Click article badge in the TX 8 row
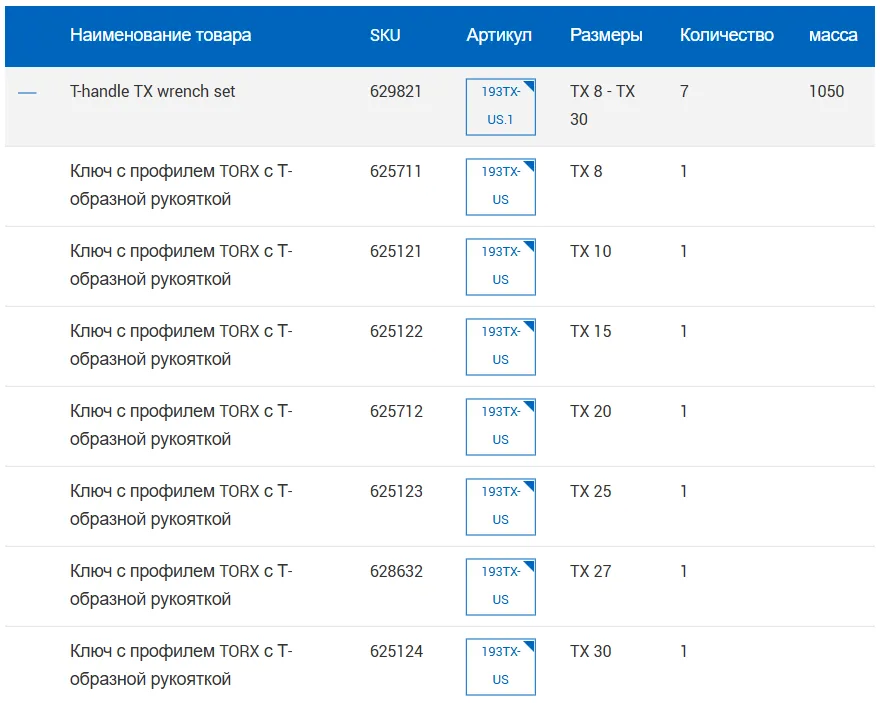 click(x=500, y=186)
